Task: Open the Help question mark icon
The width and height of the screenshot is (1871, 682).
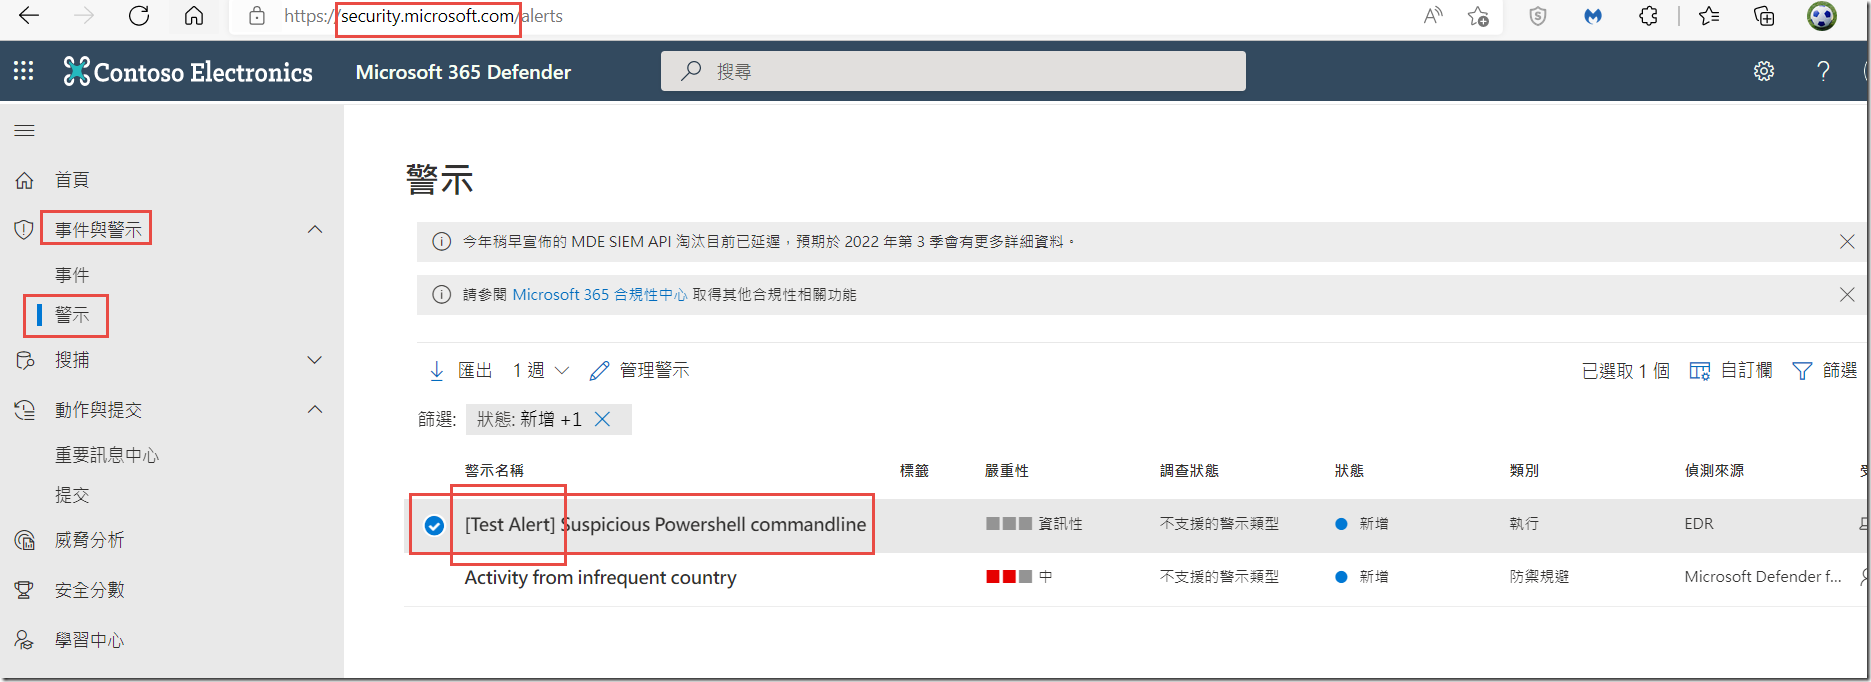Action: click(x=1823, y=71)
